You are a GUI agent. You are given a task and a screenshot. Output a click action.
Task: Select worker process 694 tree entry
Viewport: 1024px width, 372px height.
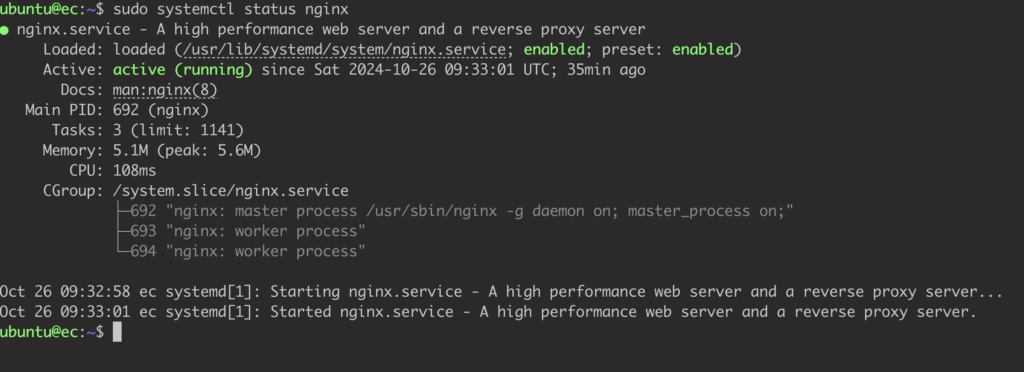(x=241, y=252)
